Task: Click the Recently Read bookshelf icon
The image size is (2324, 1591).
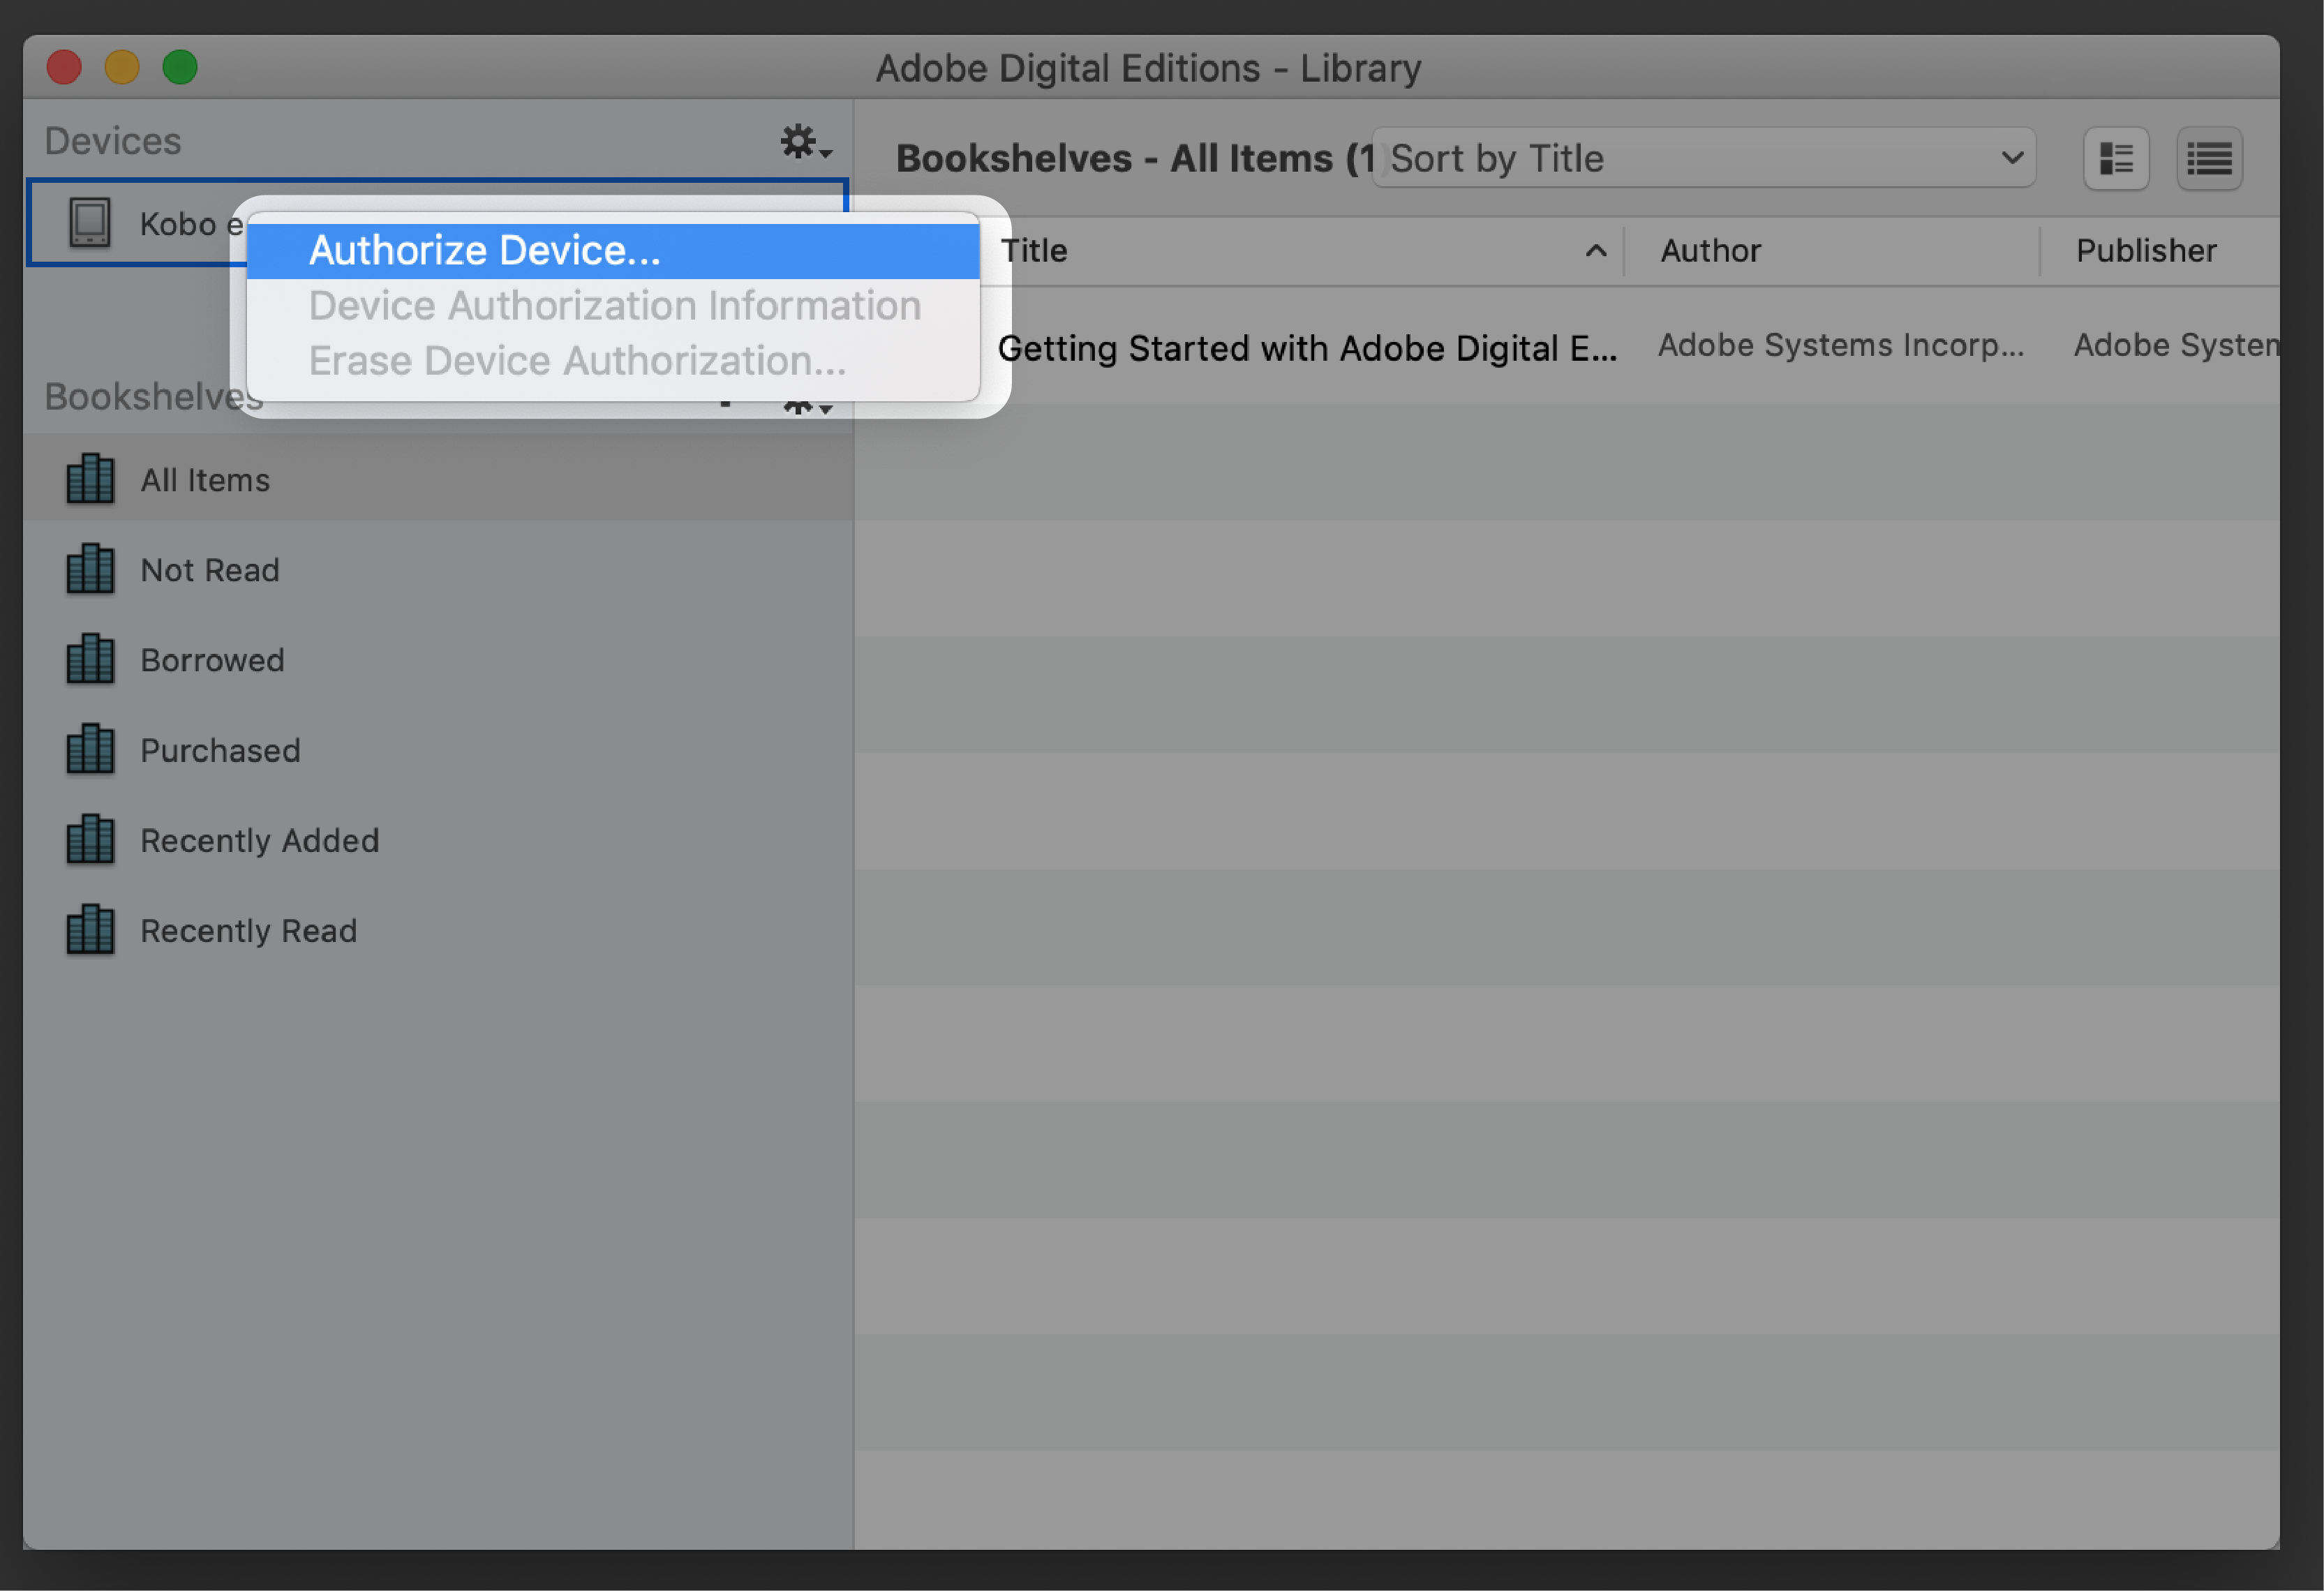Action: coord(92,927)
